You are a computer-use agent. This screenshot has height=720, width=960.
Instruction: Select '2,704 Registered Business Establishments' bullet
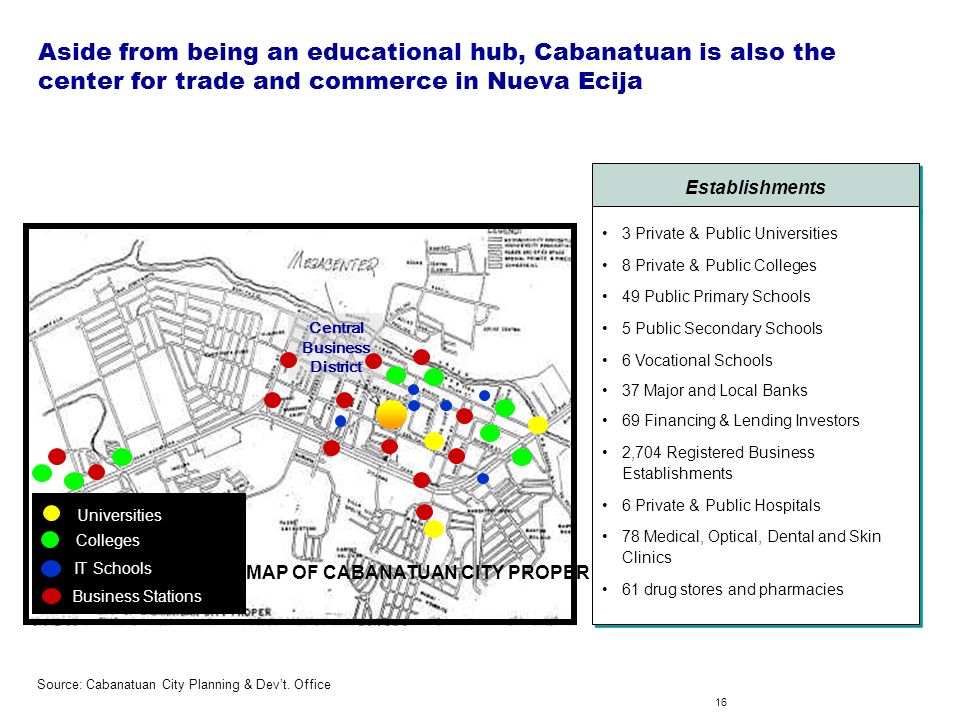pos(718,462)
